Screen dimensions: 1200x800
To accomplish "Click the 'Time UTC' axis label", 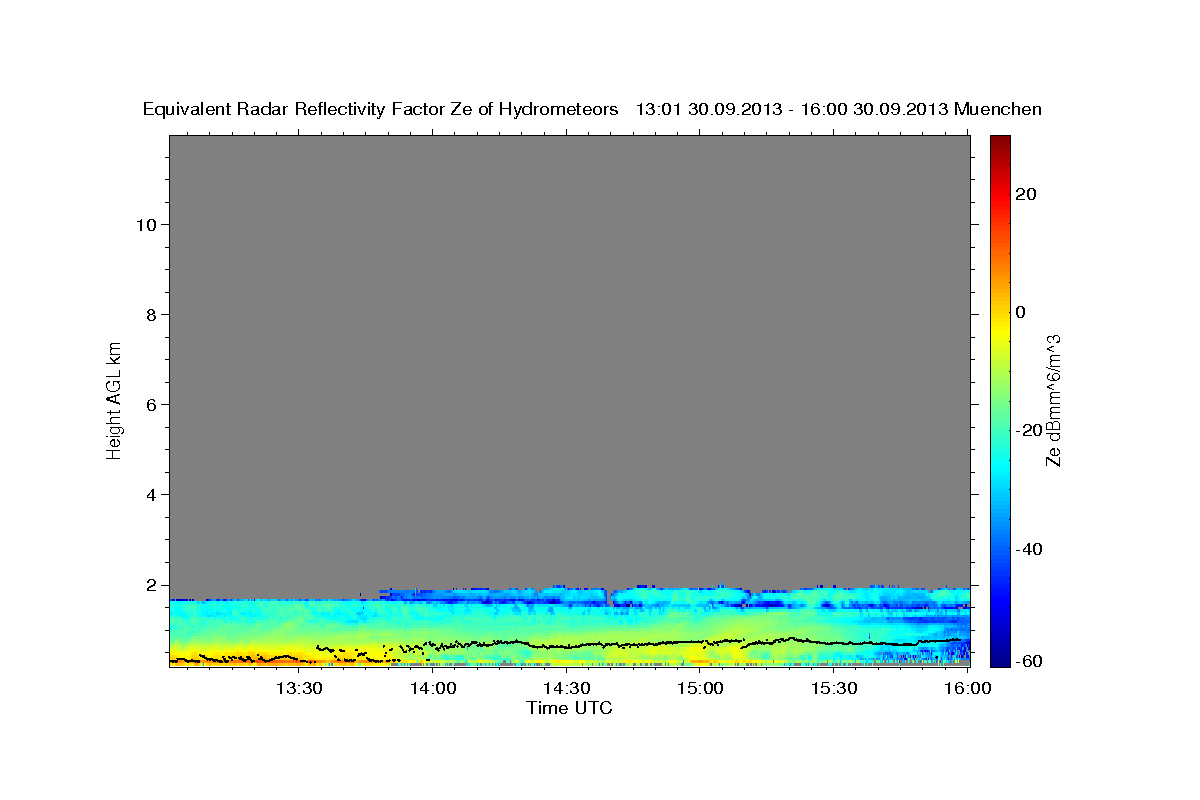I will pos(569,708).
